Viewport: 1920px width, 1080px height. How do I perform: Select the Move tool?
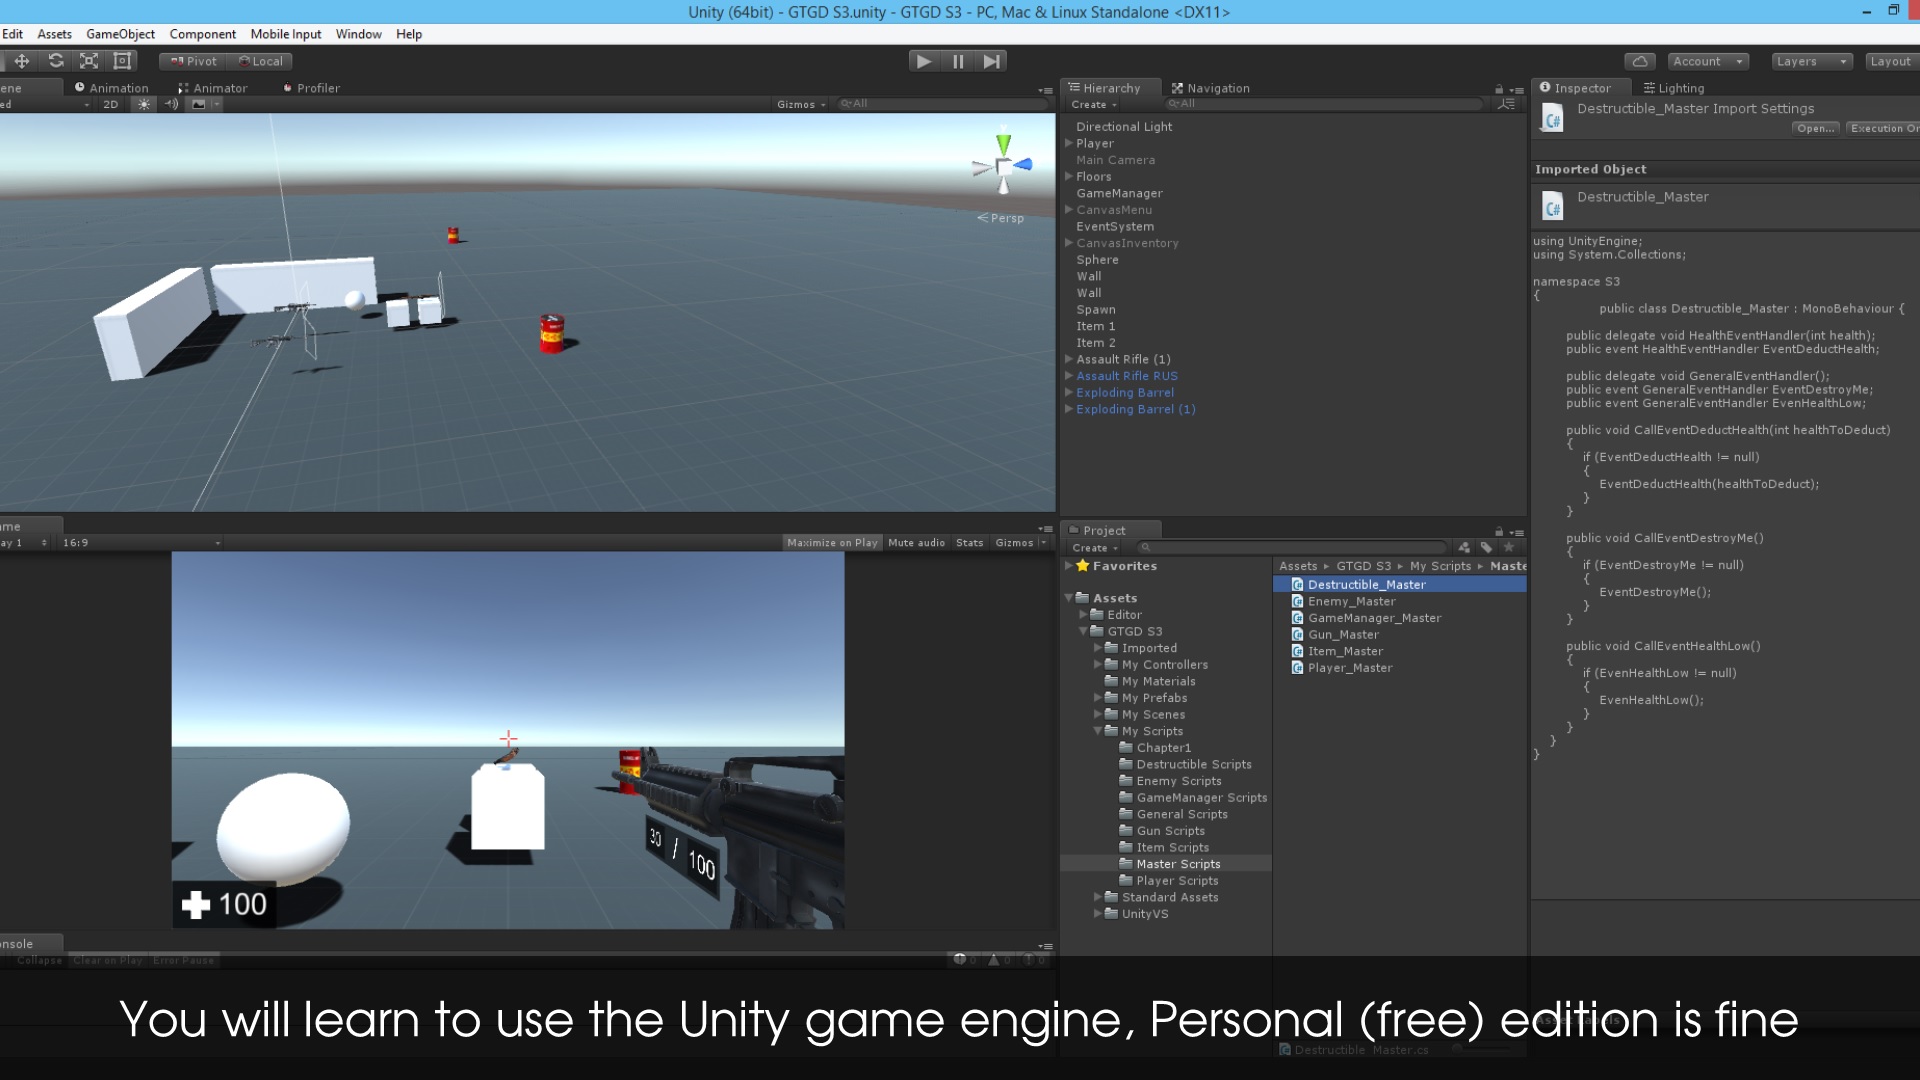click(22, 61)
